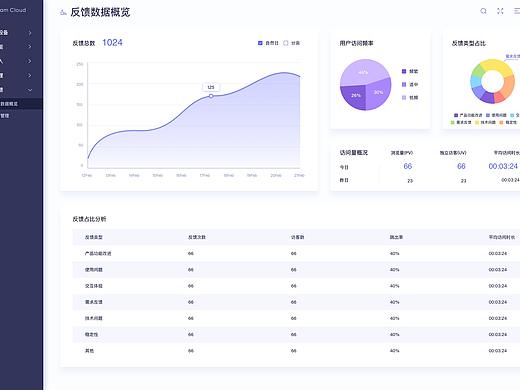Click the 今日 row label in 访问量概况
Screen dimensions: 520x390
(344, 167)
